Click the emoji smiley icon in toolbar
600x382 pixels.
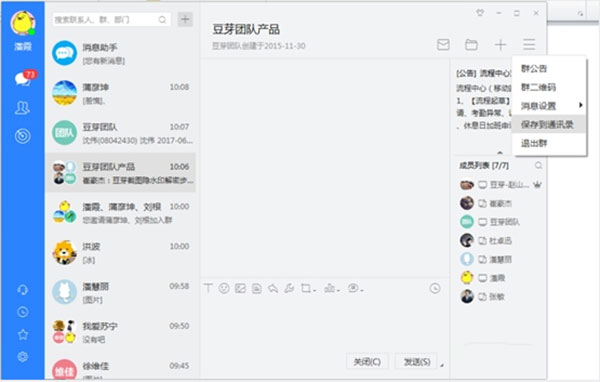point(224,288)
